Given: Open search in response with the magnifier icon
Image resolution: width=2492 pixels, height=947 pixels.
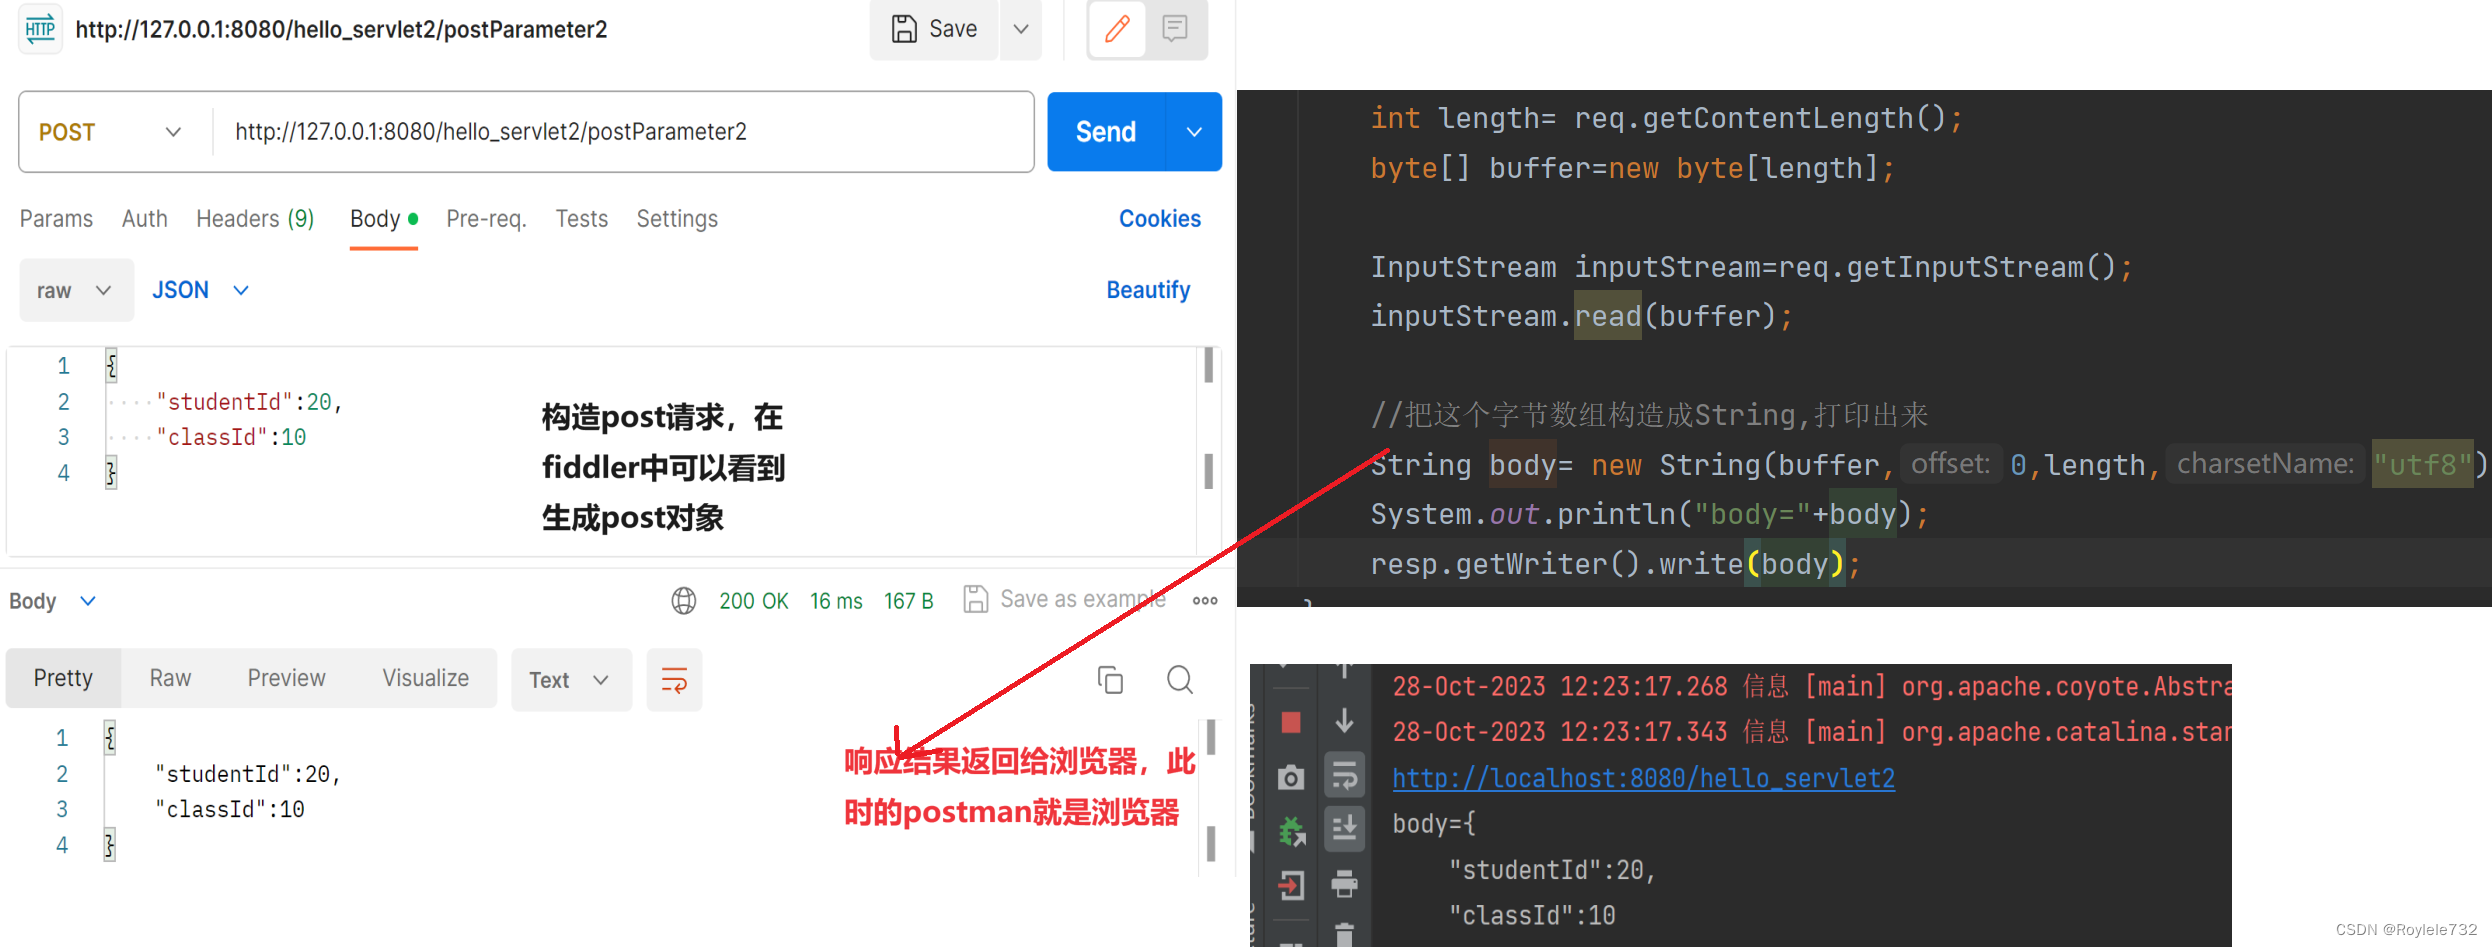Looking at the screenshot, I should 1179,679.
